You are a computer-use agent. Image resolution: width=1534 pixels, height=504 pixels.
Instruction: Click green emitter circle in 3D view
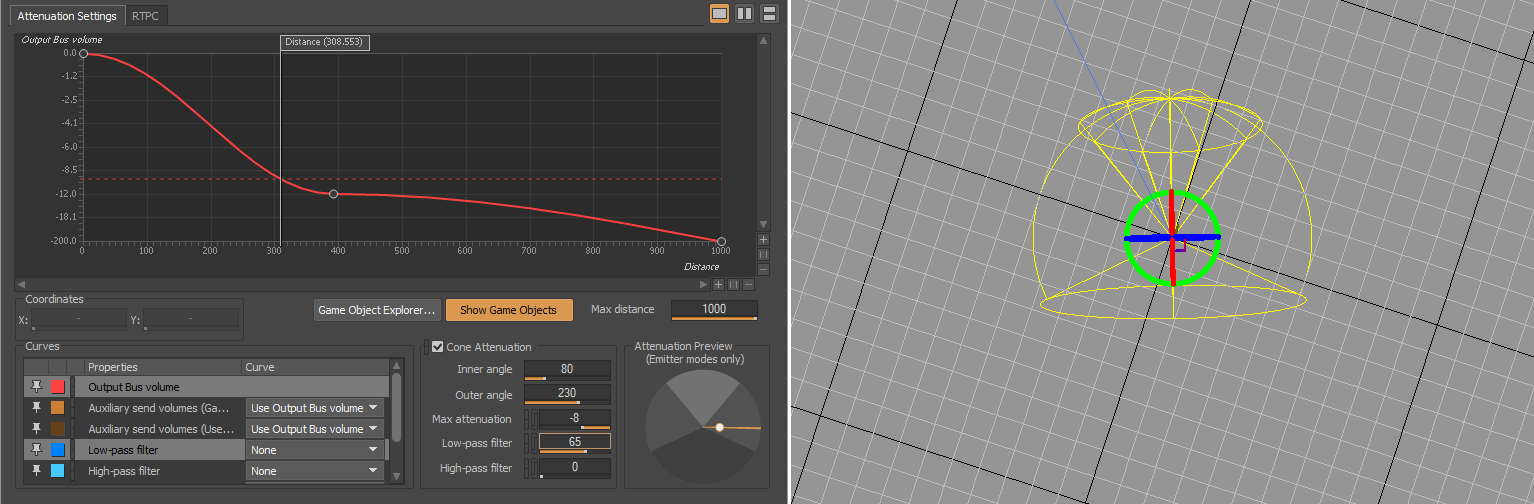tap(1171, 237)
